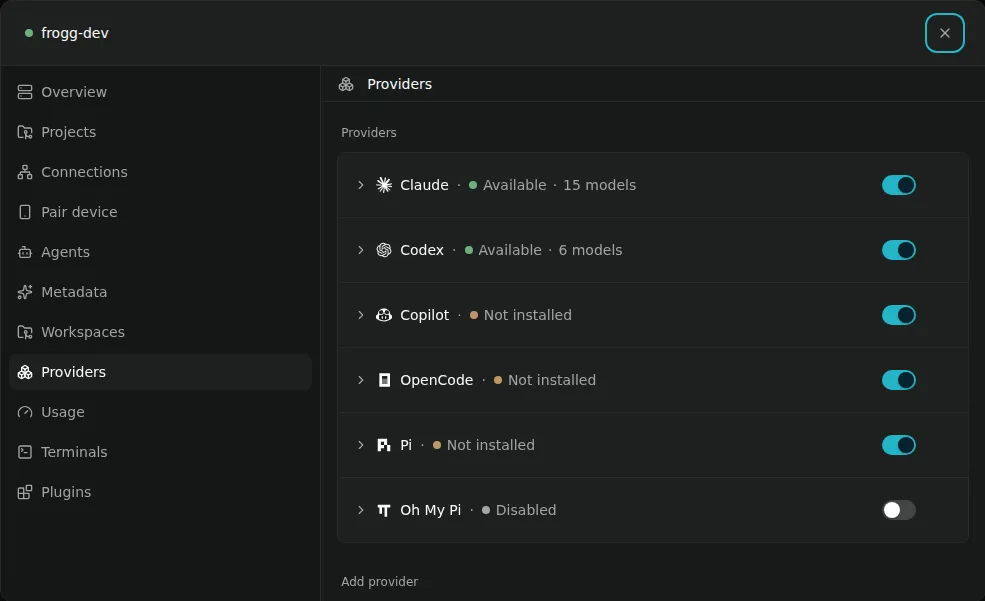The image size is (985, 601).
Task: Click the Agents robot icon
Action: pos(24,252)
